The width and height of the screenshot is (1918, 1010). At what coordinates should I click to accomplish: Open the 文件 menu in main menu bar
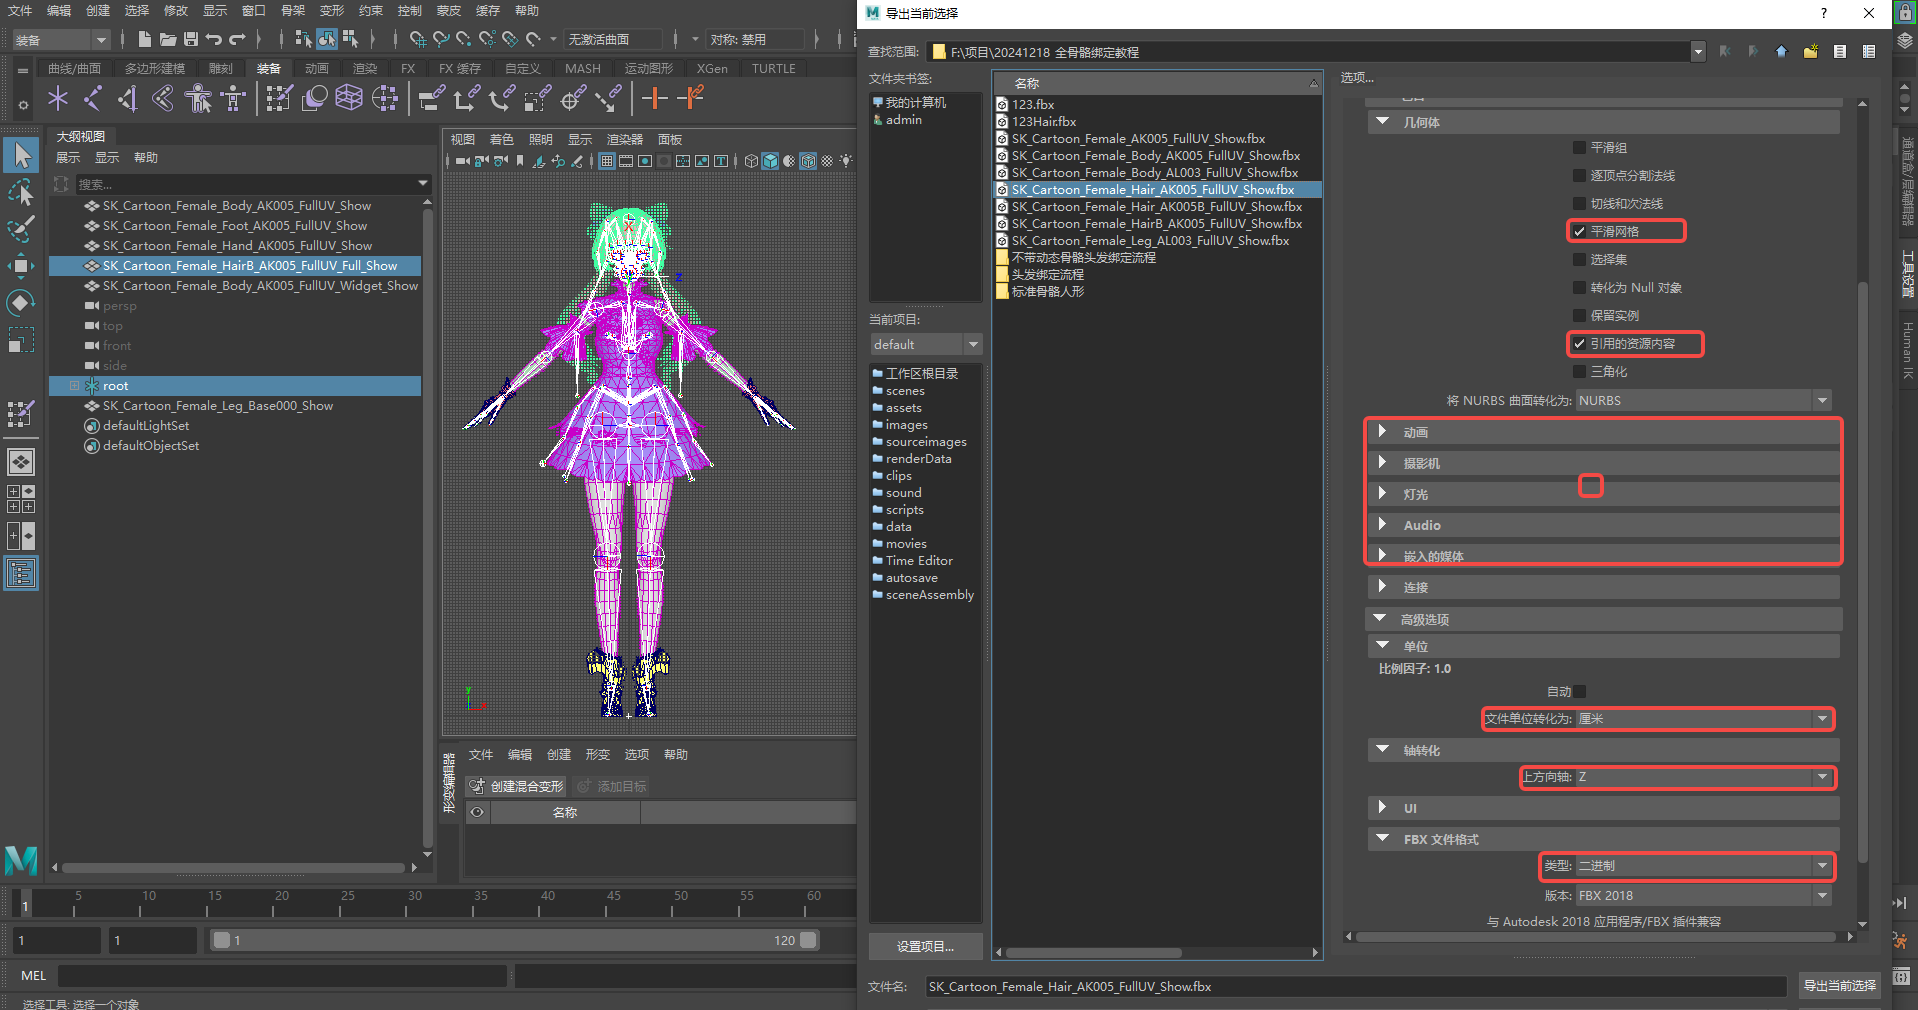tap(20, 11)
